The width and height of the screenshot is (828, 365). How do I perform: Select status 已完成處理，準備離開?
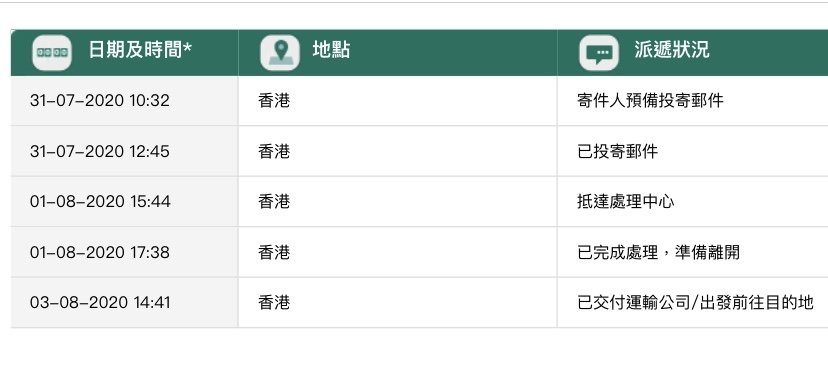pyautogui.click(x=658, y=252)
